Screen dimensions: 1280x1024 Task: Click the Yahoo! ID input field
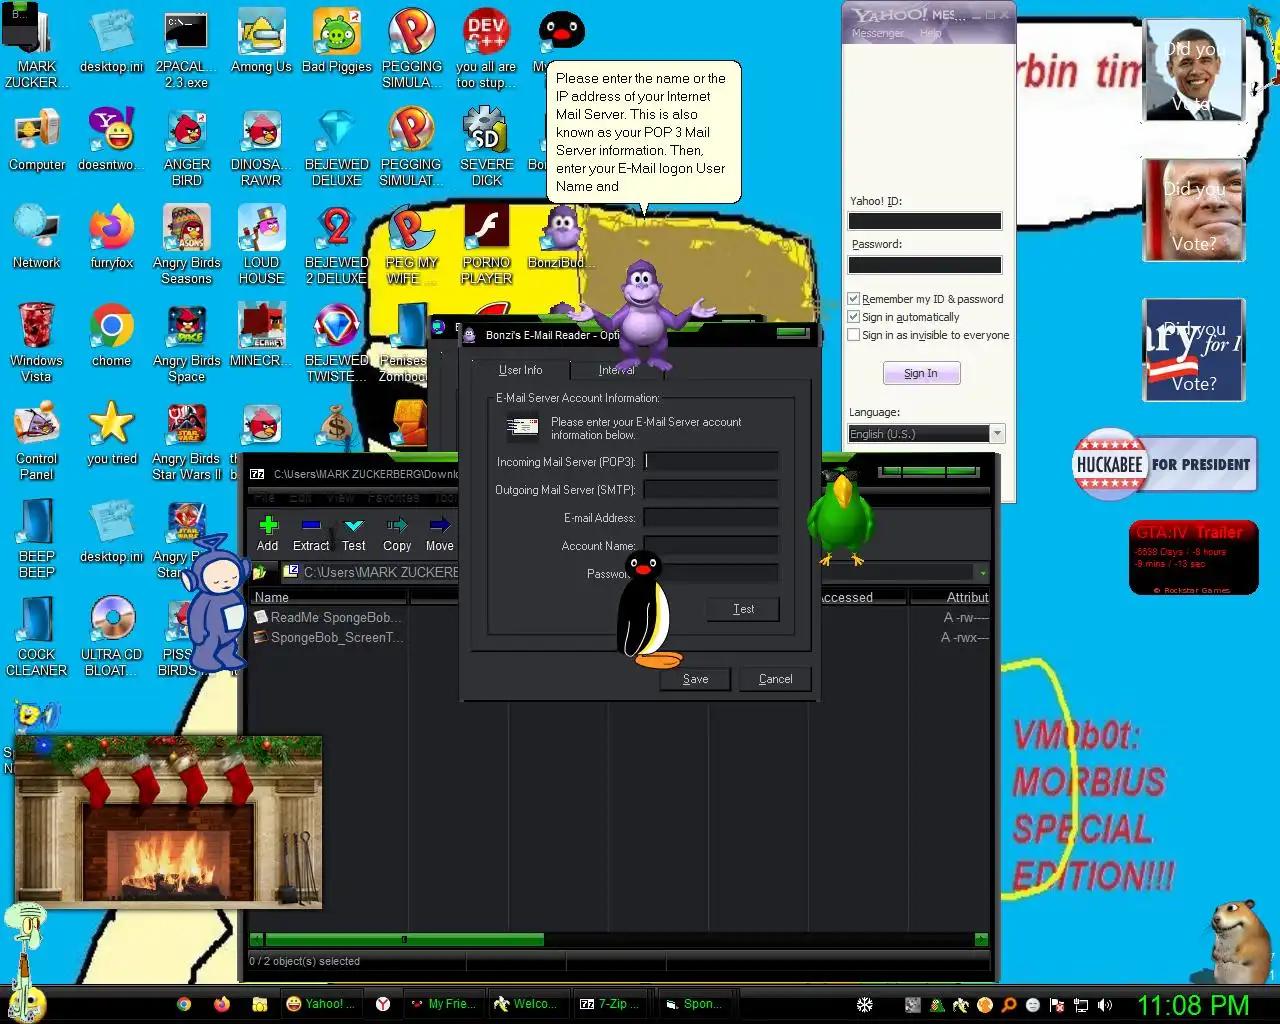925,221
